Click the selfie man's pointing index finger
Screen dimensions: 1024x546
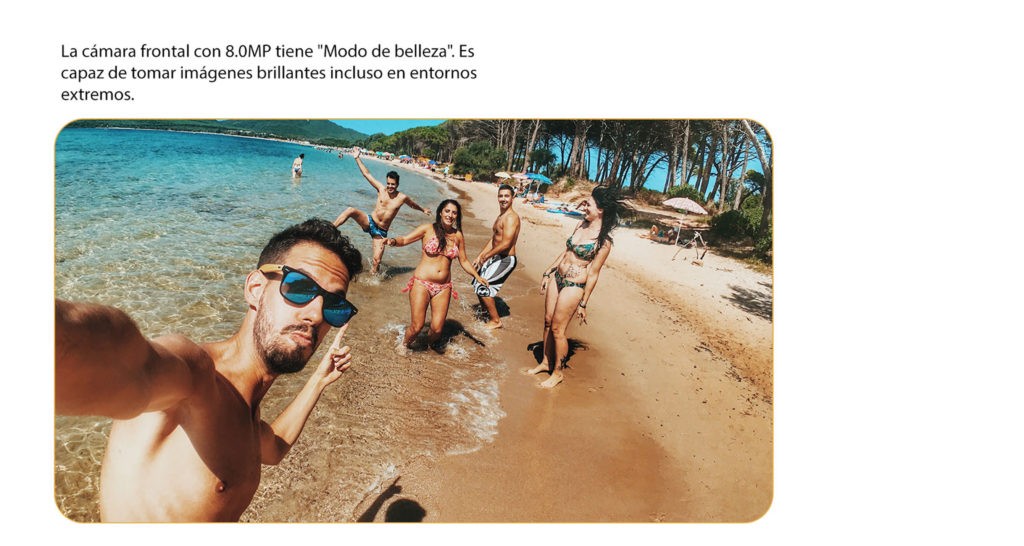click(340, 336)
